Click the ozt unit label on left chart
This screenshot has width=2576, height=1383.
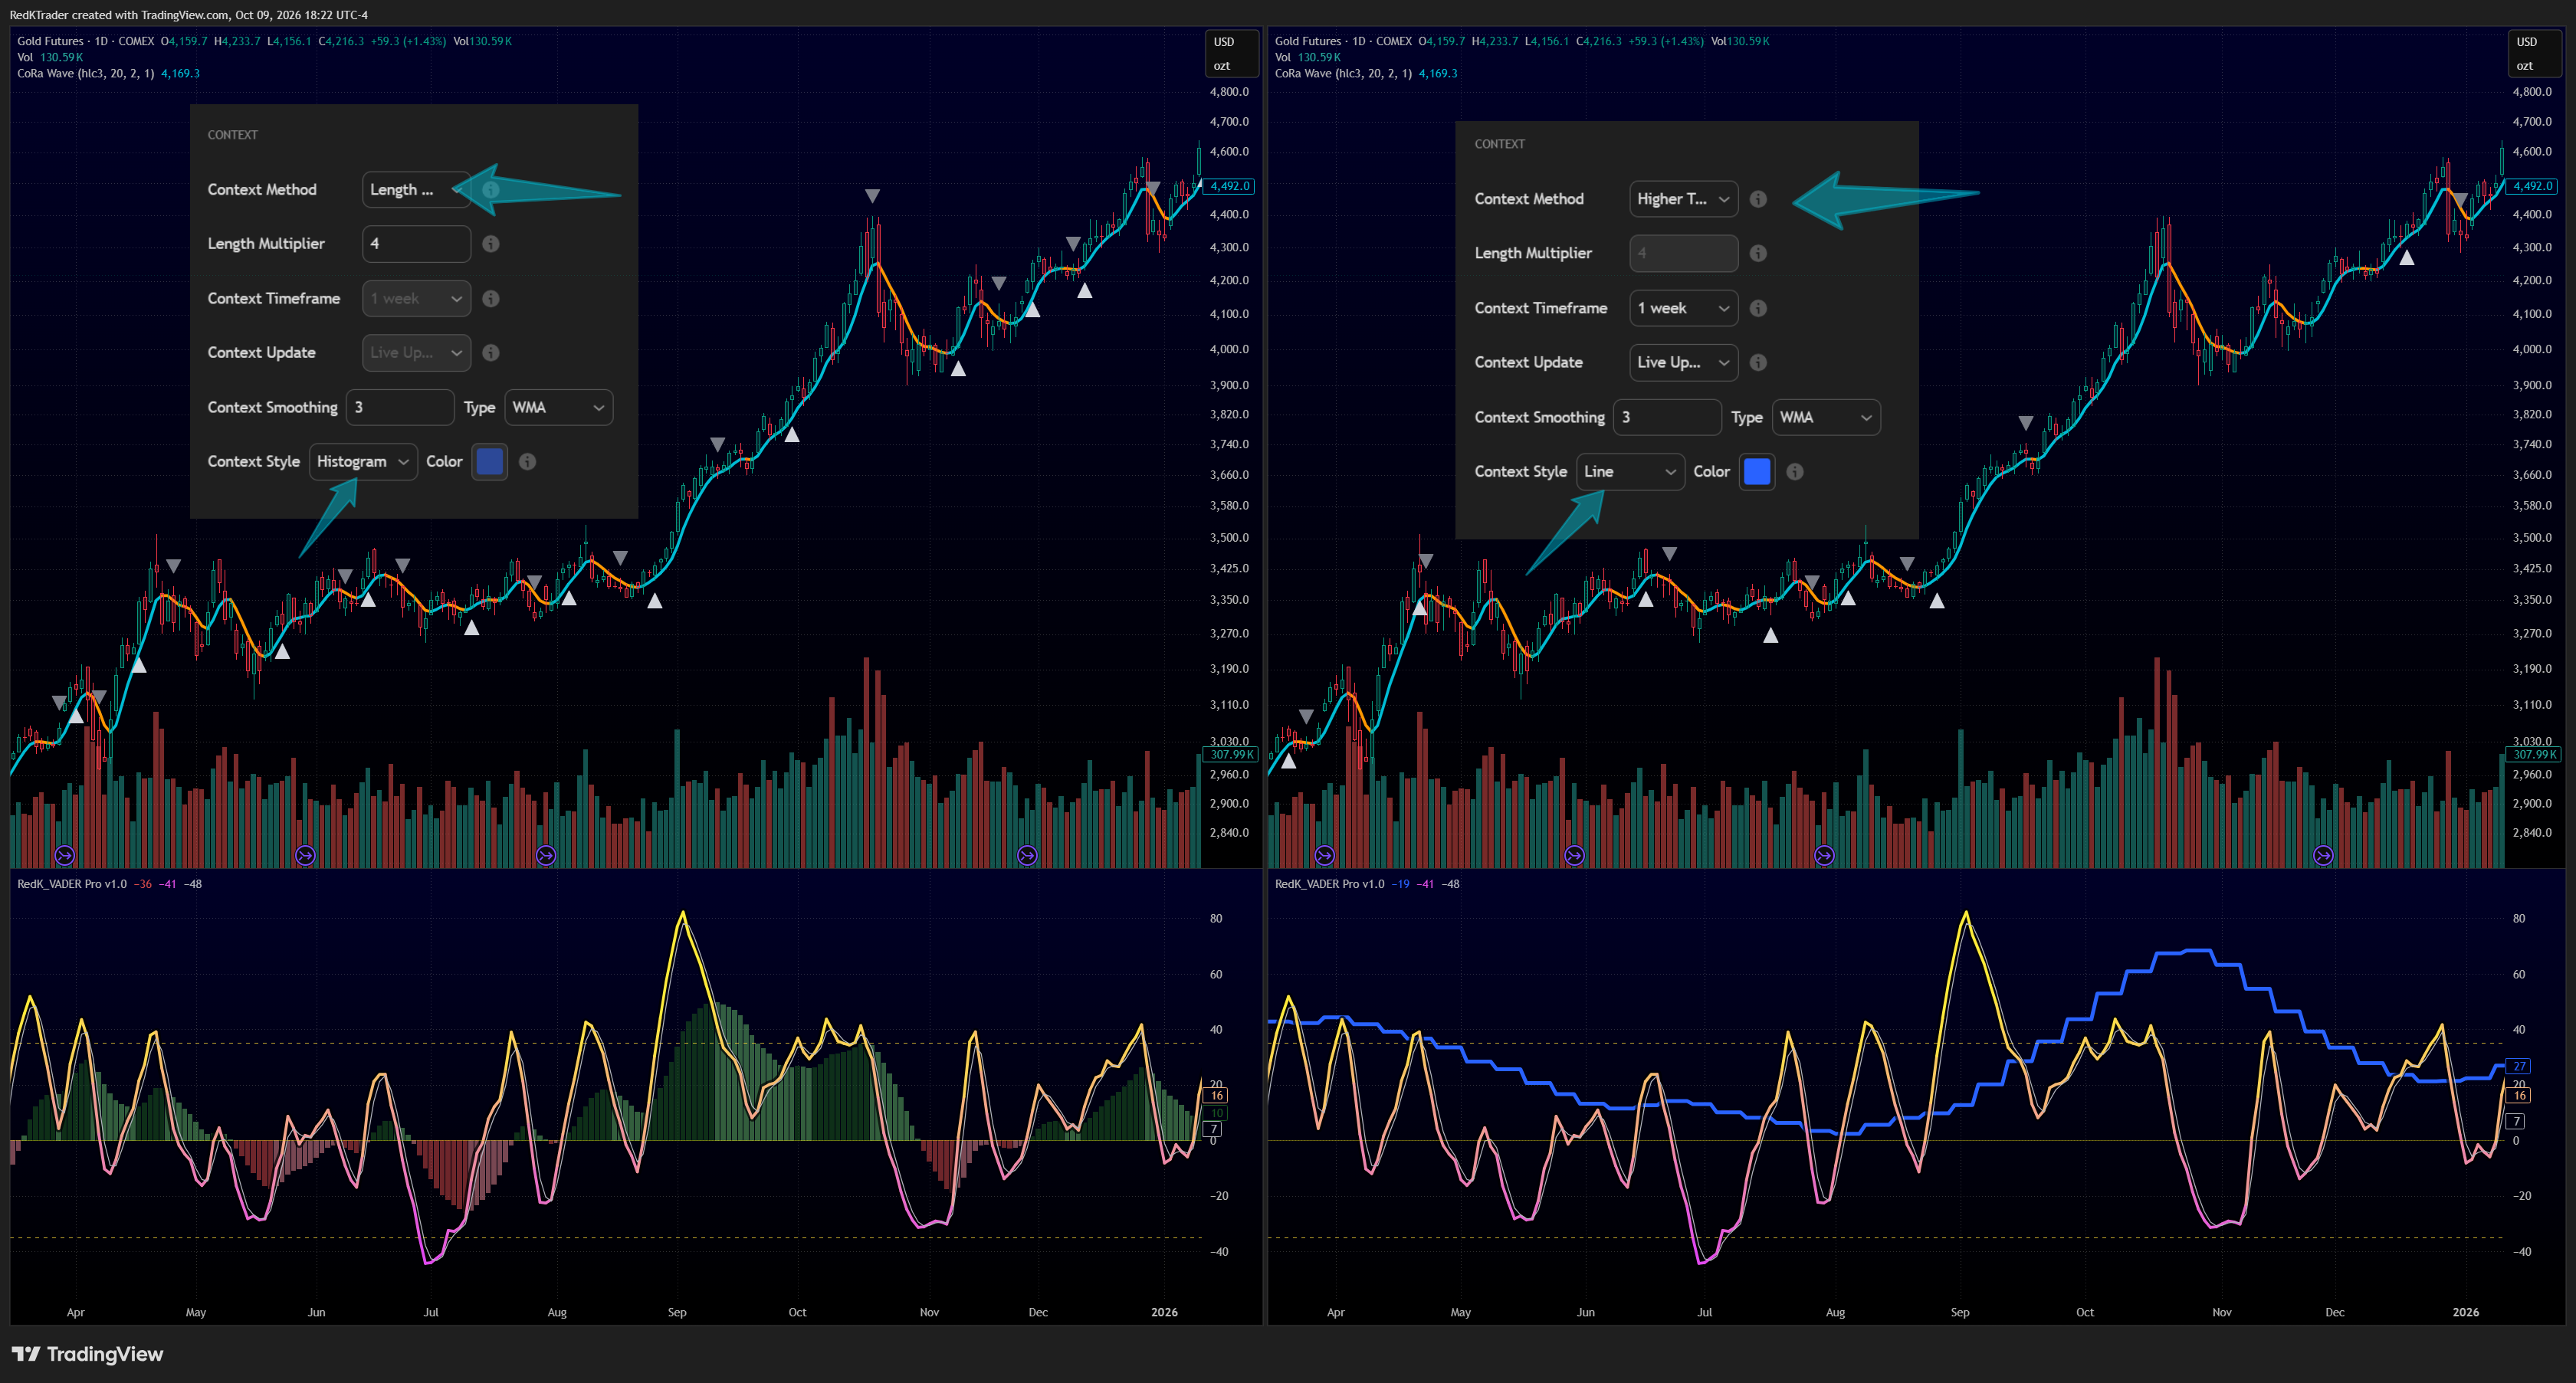pyautogui.click(x=1222, y=66)
